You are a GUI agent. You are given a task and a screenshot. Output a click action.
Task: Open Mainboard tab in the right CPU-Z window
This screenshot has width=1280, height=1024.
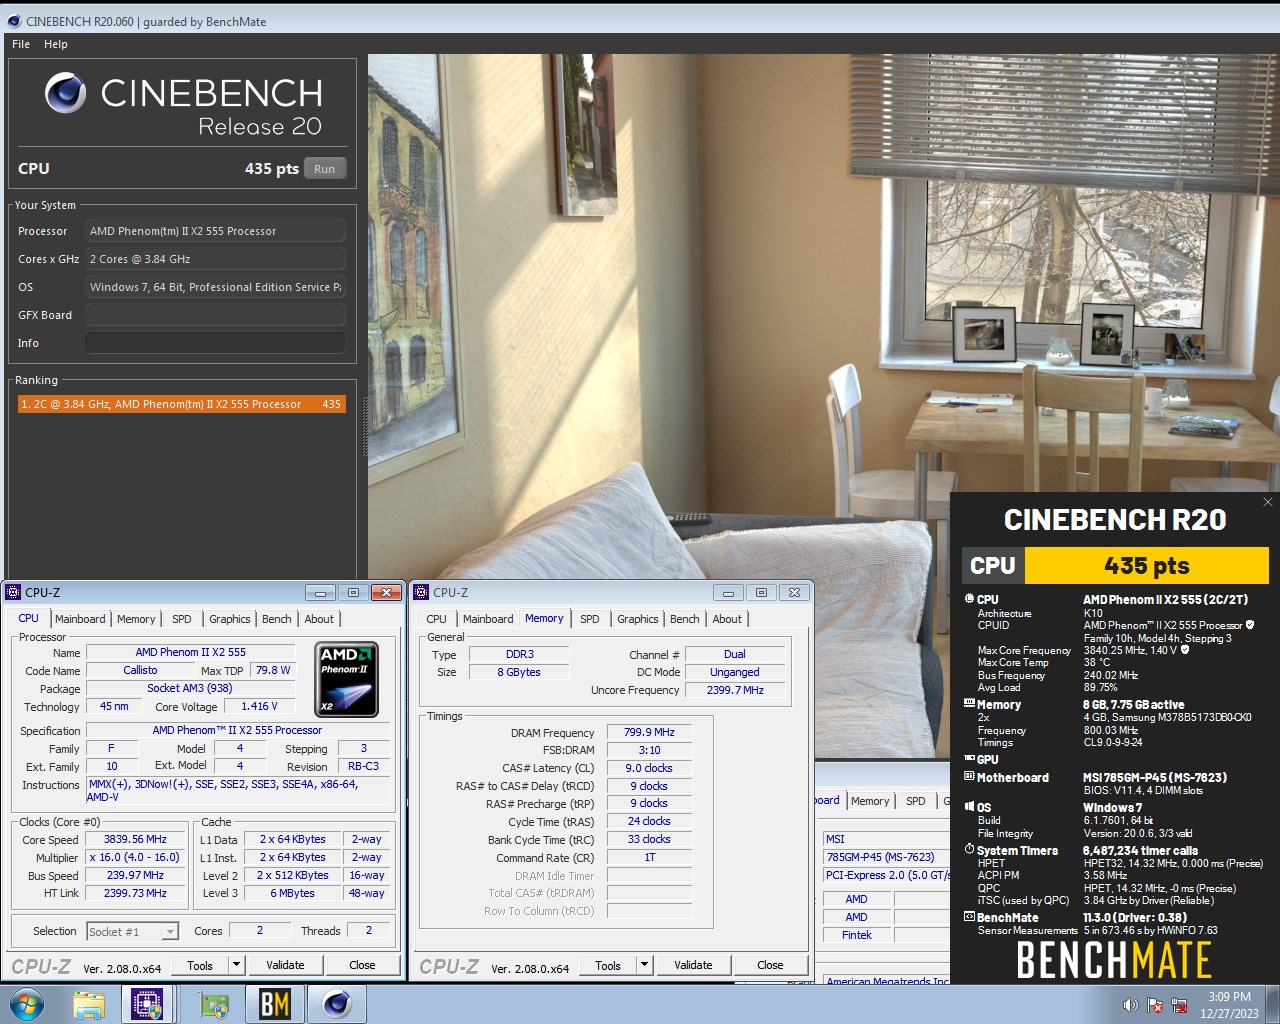[488, 619]
